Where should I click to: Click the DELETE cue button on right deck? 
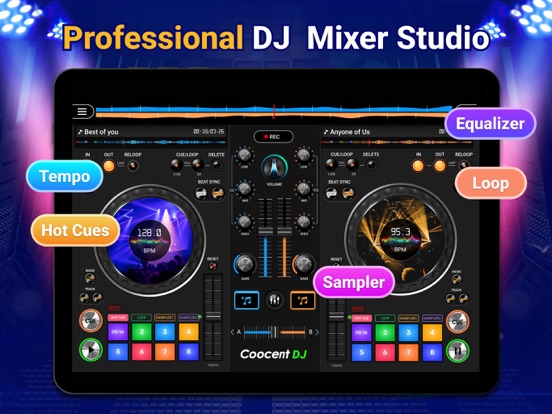click(x=371, y=164)
